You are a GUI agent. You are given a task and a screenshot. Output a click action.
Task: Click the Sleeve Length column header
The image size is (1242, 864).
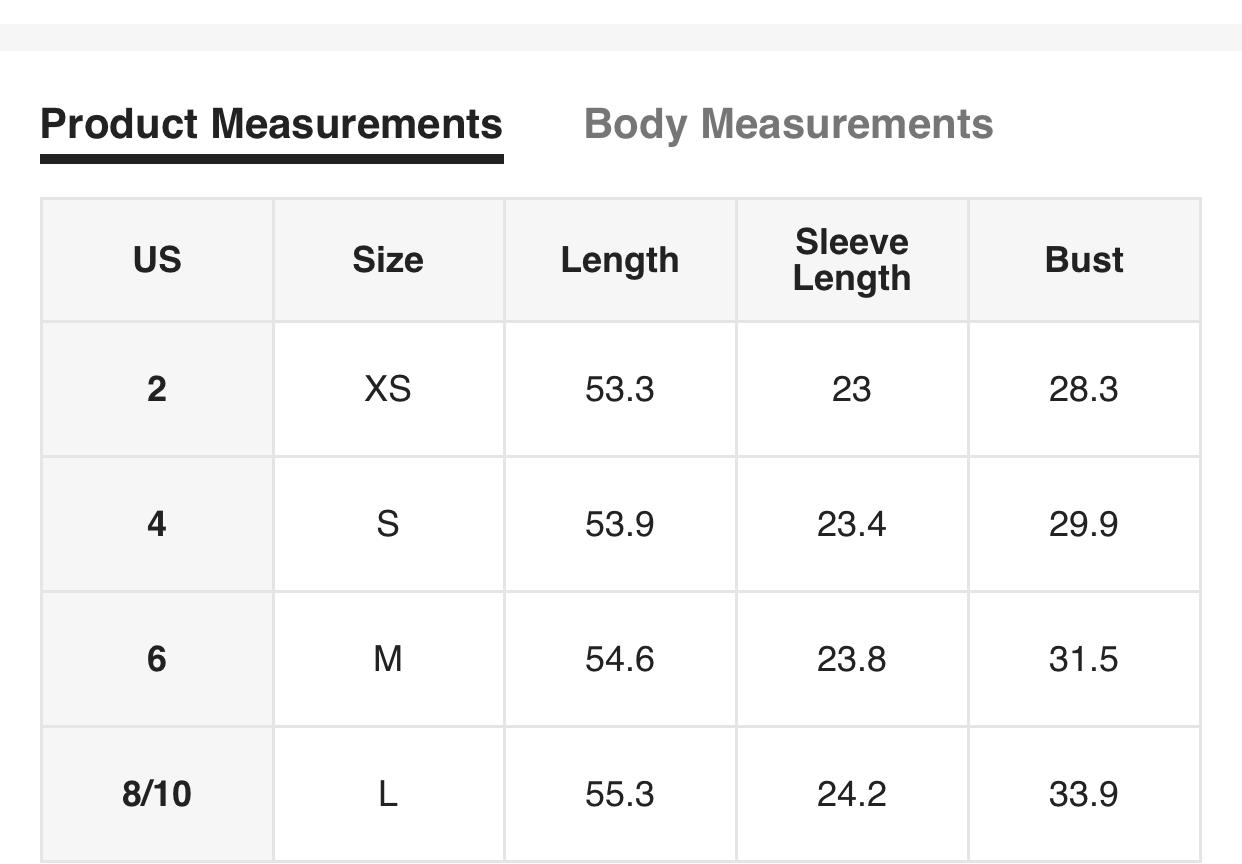pos(852,260)
